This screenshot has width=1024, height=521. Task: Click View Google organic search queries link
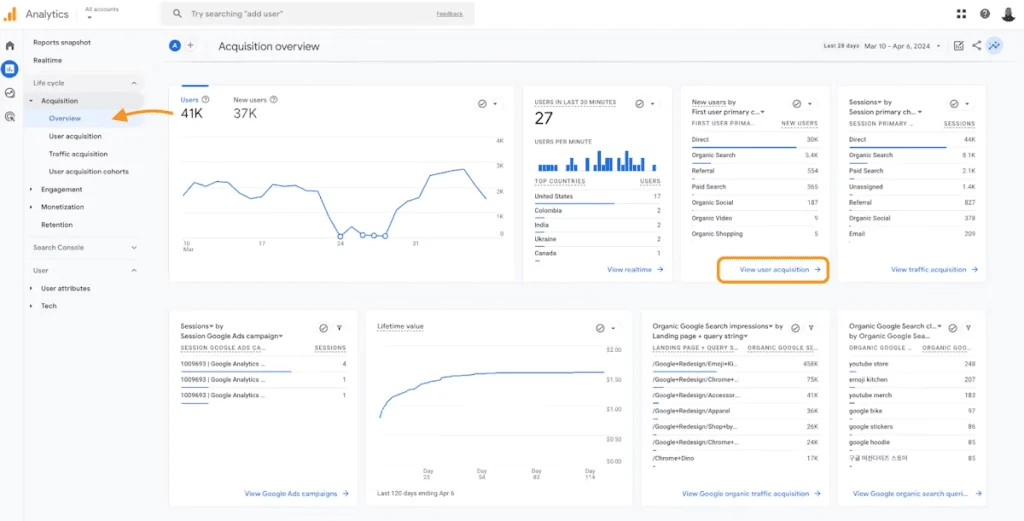pyautogui.click(x=918, y=494)
